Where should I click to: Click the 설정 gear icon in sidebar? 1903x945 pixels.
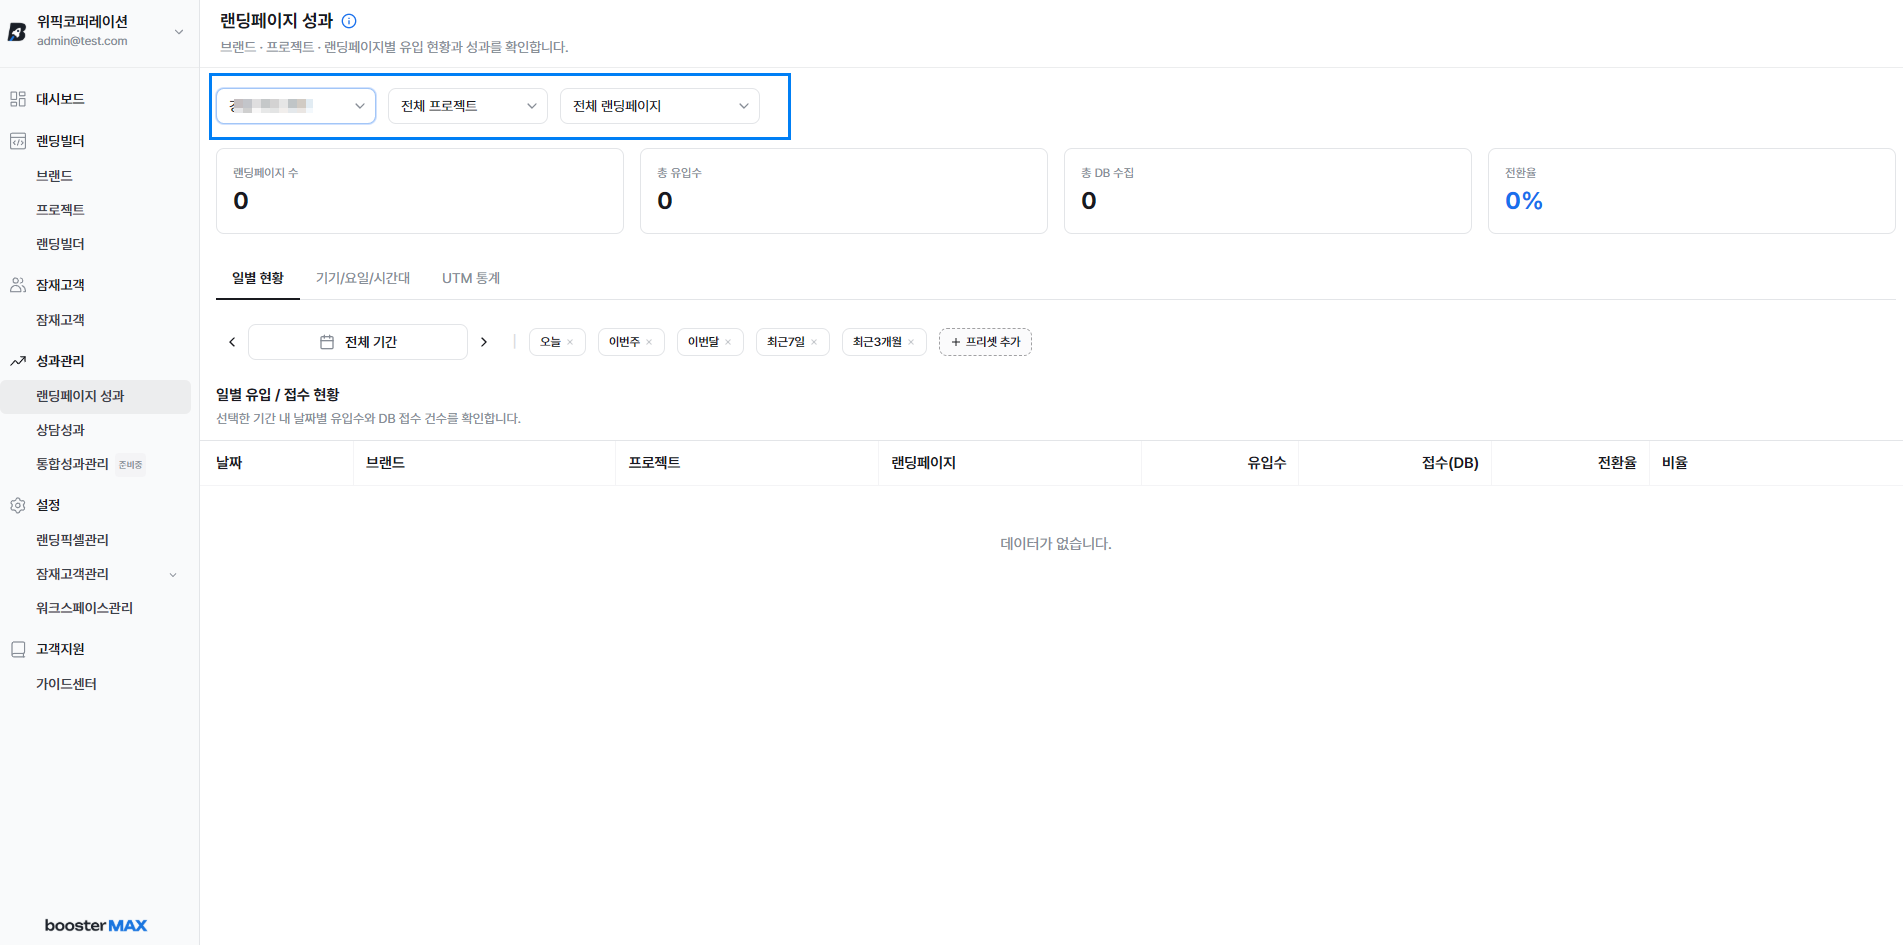[x=18, y=505]
